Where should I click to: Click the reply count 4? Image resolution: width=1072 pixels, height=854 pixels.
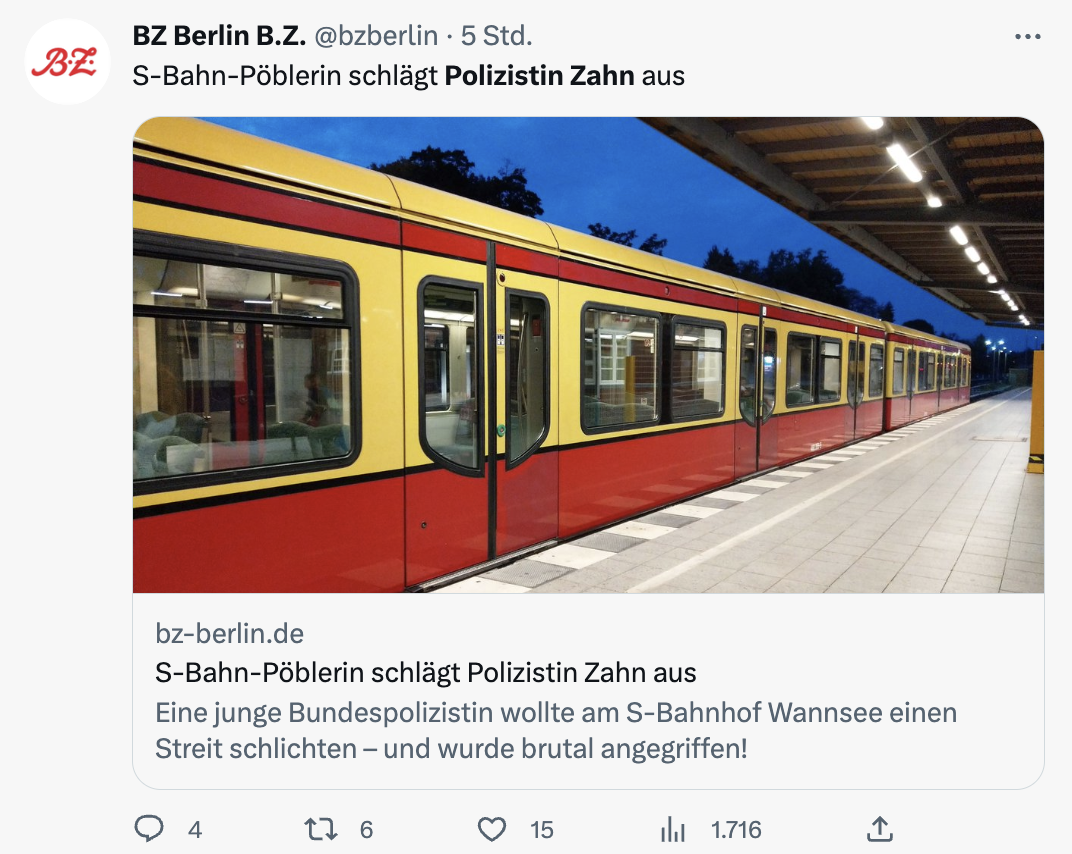(x=195, y=829)
